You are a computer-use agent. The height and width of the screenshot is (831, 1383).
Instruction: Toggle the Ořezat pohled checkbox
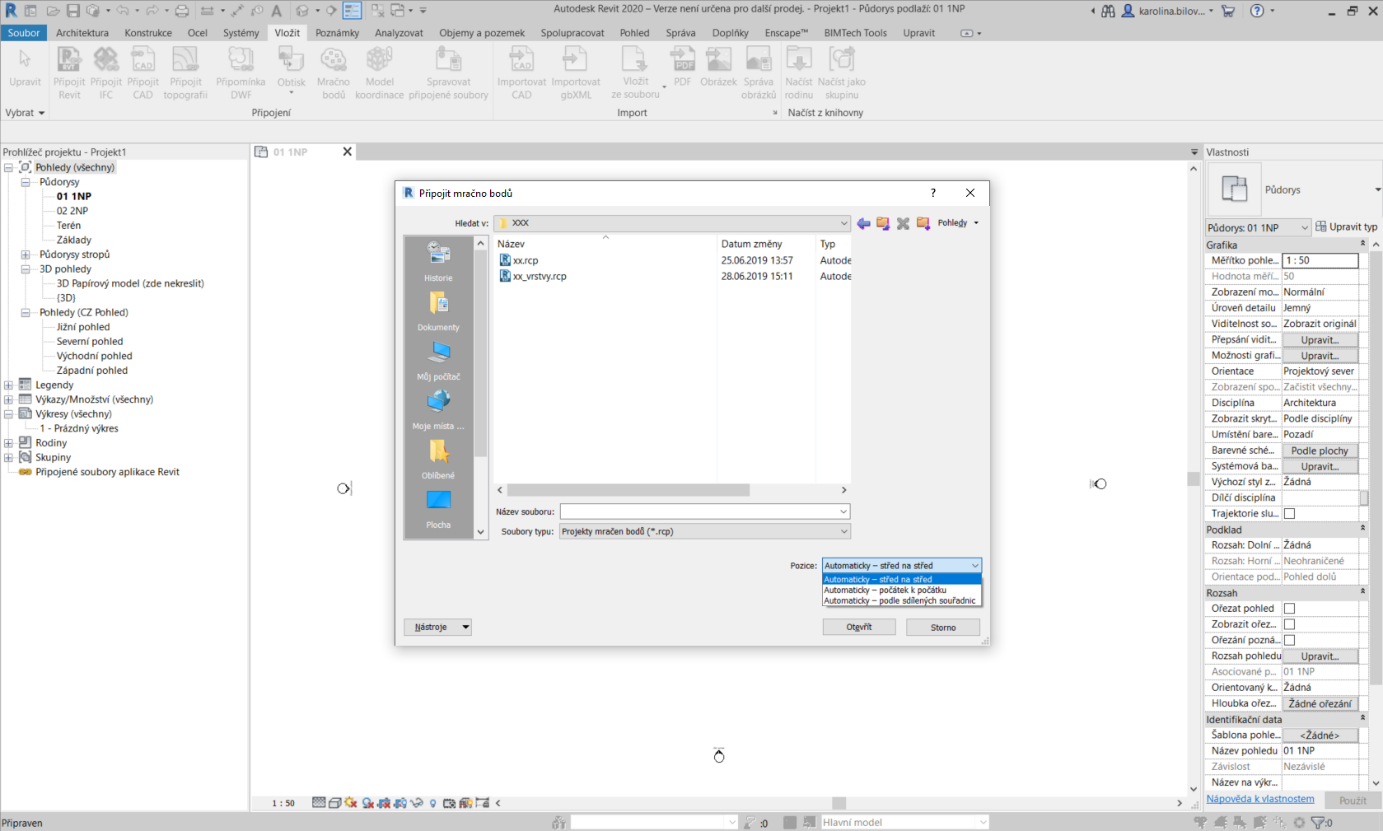pyautogui.click(x=1289, y=608)
